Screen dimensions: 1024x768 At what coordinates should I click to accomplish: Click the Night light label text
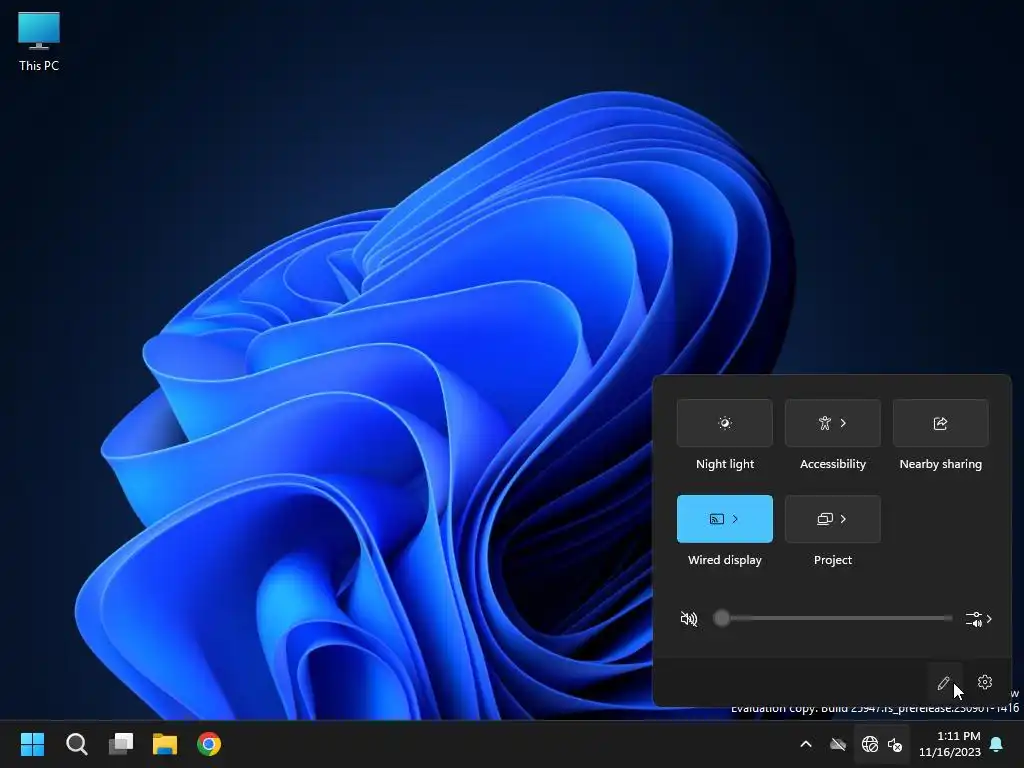(x=724, y=464)
